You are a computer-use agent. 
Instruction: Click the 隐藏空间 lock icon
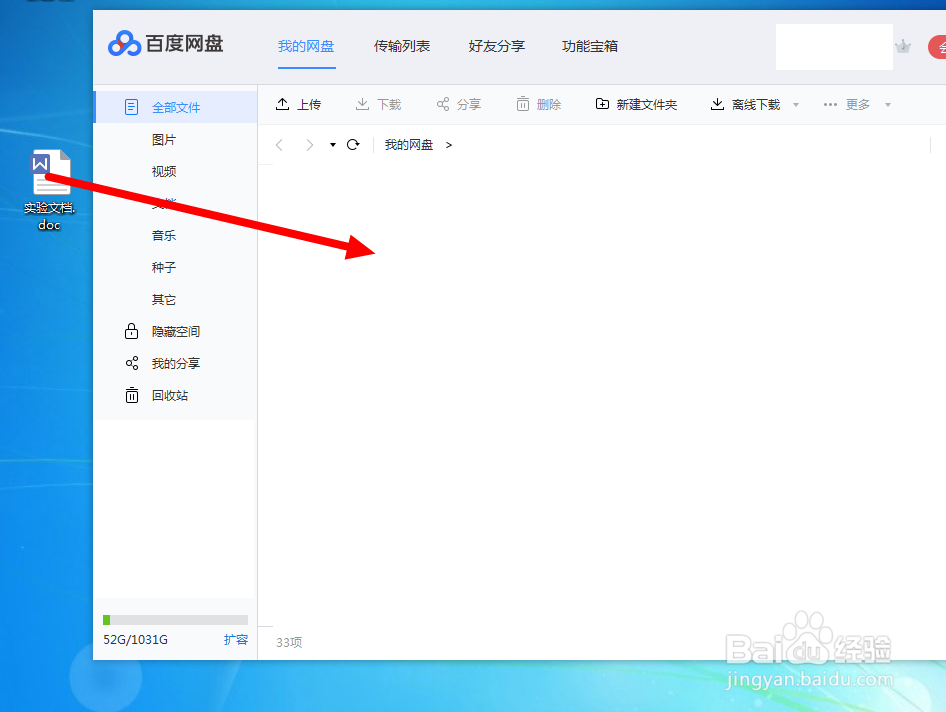pyautogui.click(x=131, y=331)
